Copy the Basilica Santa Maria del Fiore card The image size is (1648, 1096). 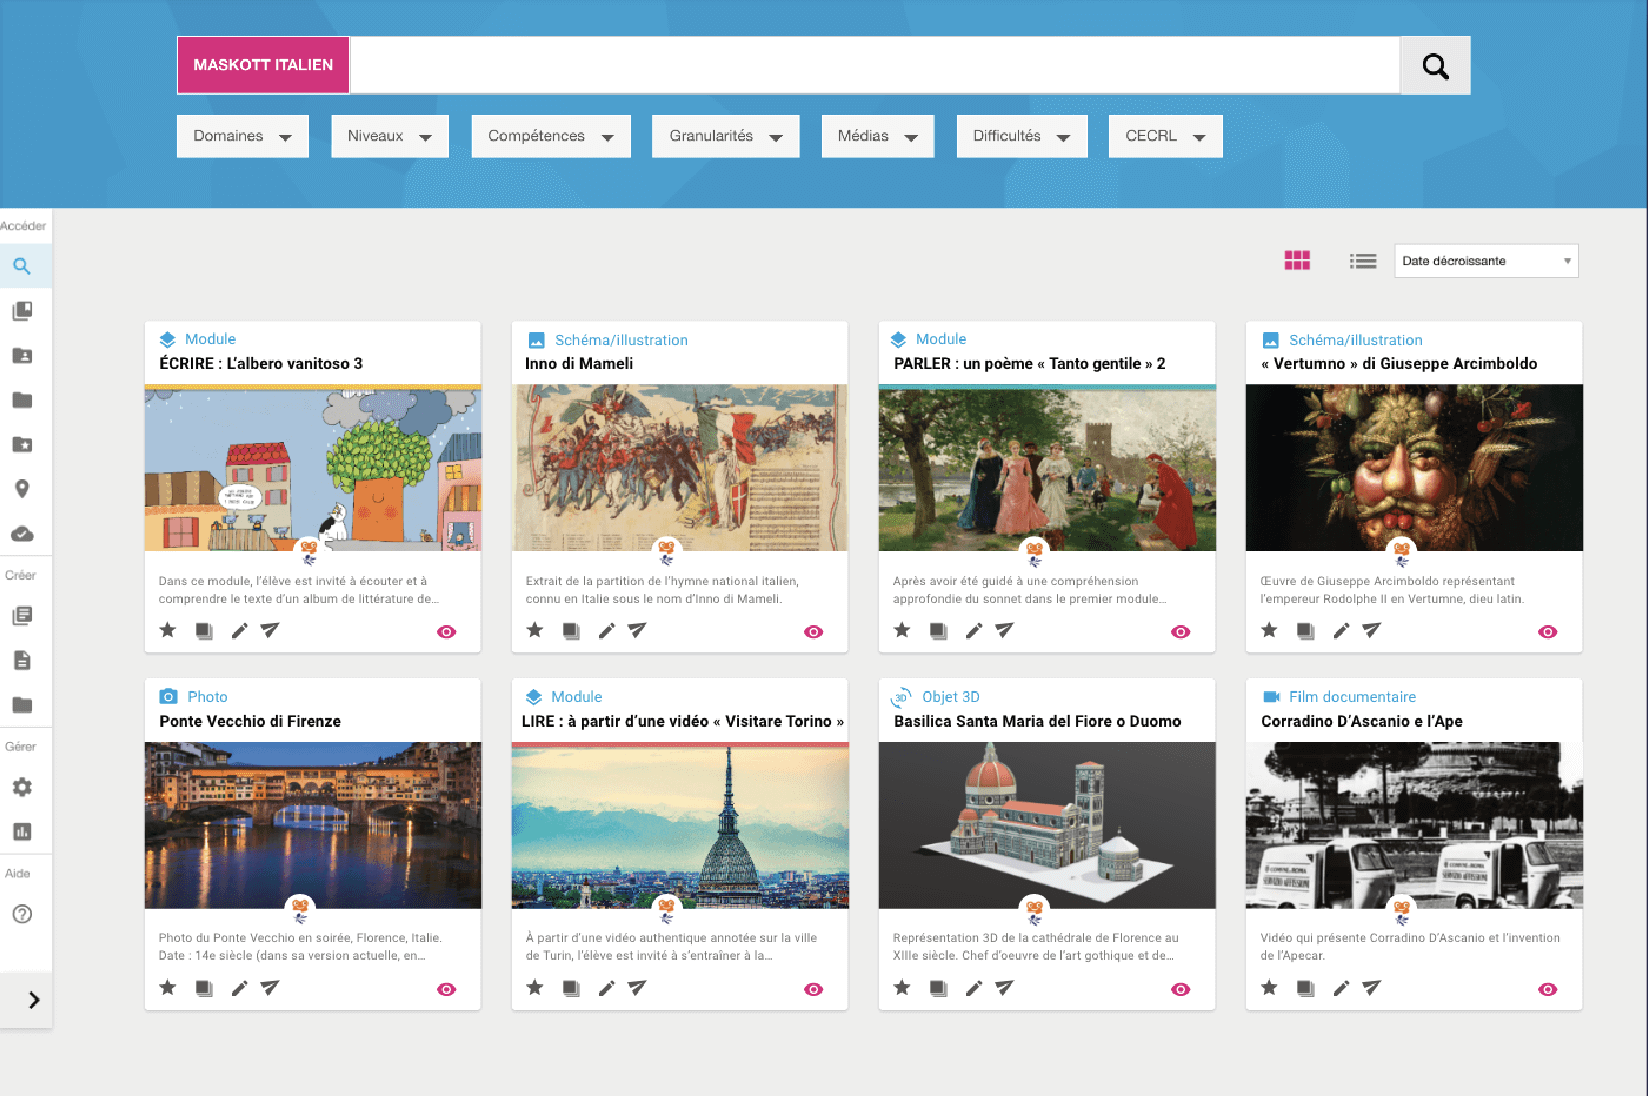pyautogui.click(x=938, y=988)
